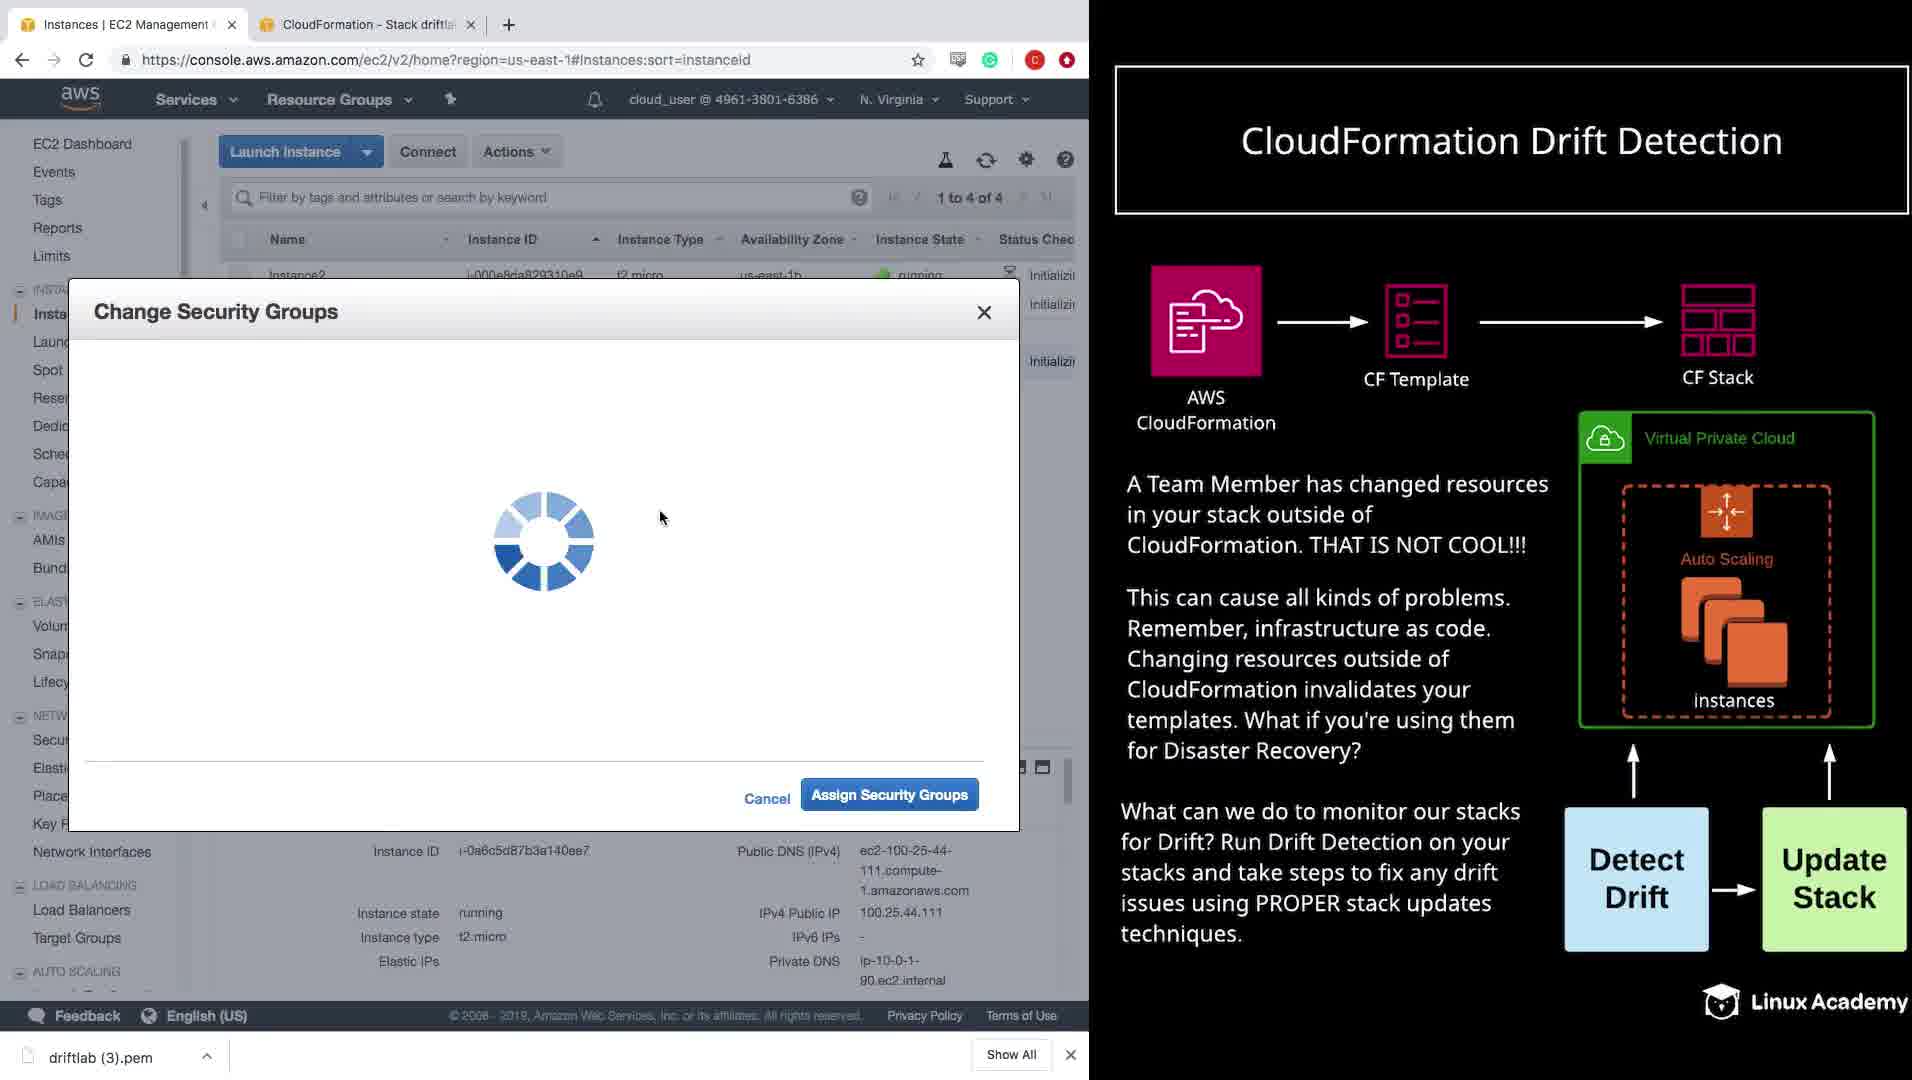The width and height of the screenshot is (1912, 1080).
Task: Click the red C browser extension icon
Action: (x=1035, y=60)
